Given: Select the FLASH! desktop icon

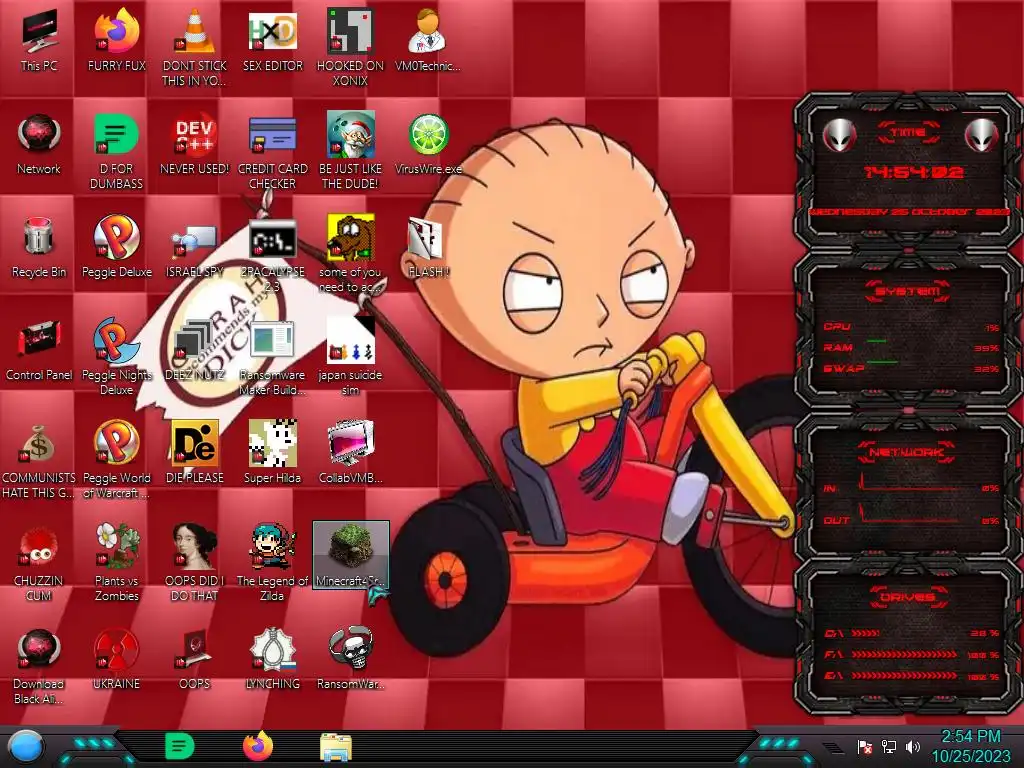Looking at the screenshot, I should coord(428,247).
